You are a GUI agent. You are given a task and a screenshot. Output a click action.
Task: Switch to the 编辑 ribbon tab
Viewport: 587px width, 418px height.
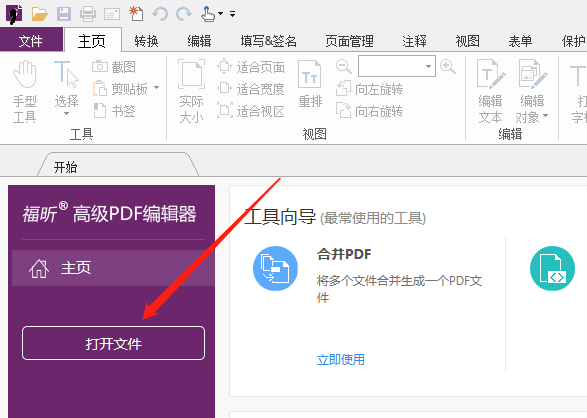click(200, 41)
